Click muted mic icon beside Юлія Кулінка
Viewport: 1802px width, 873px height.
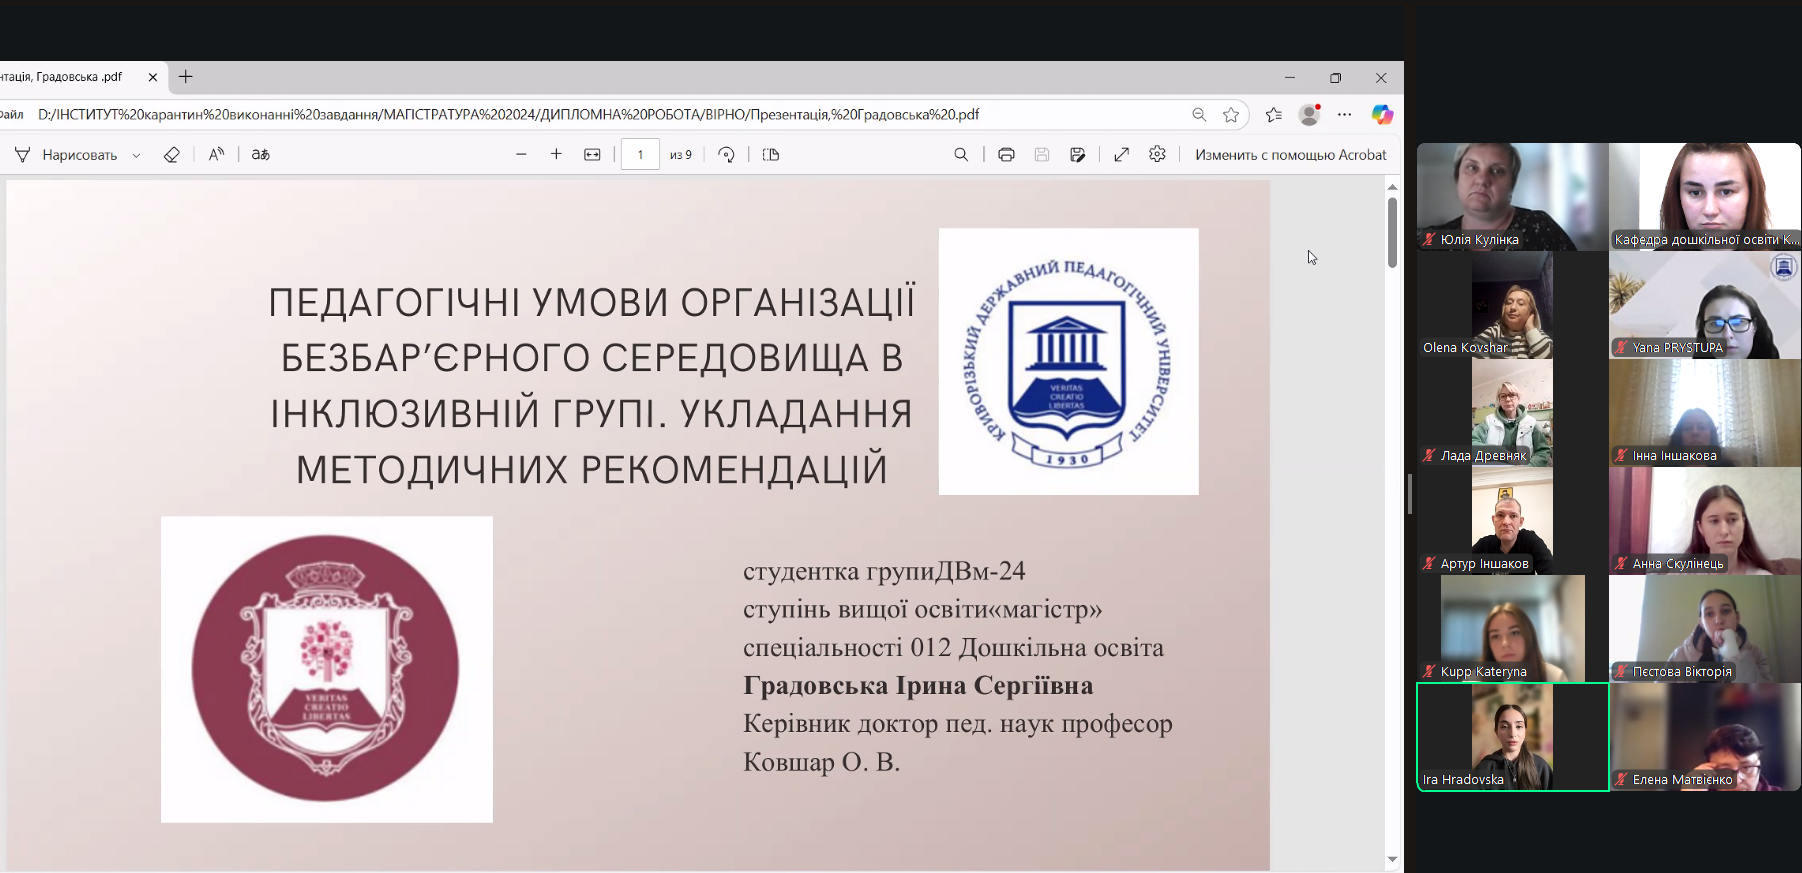pyautogui.click(x=1430, y=240)
